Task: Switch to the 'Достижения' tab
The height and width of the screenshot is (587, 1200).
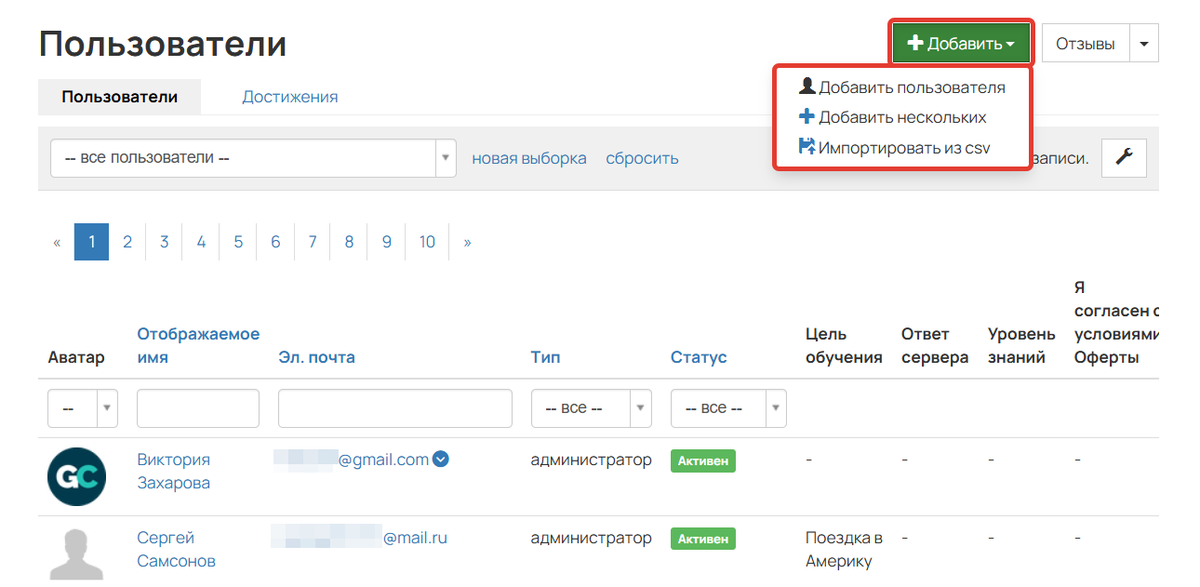Action: pyautogui.click(x=289, y=97)
